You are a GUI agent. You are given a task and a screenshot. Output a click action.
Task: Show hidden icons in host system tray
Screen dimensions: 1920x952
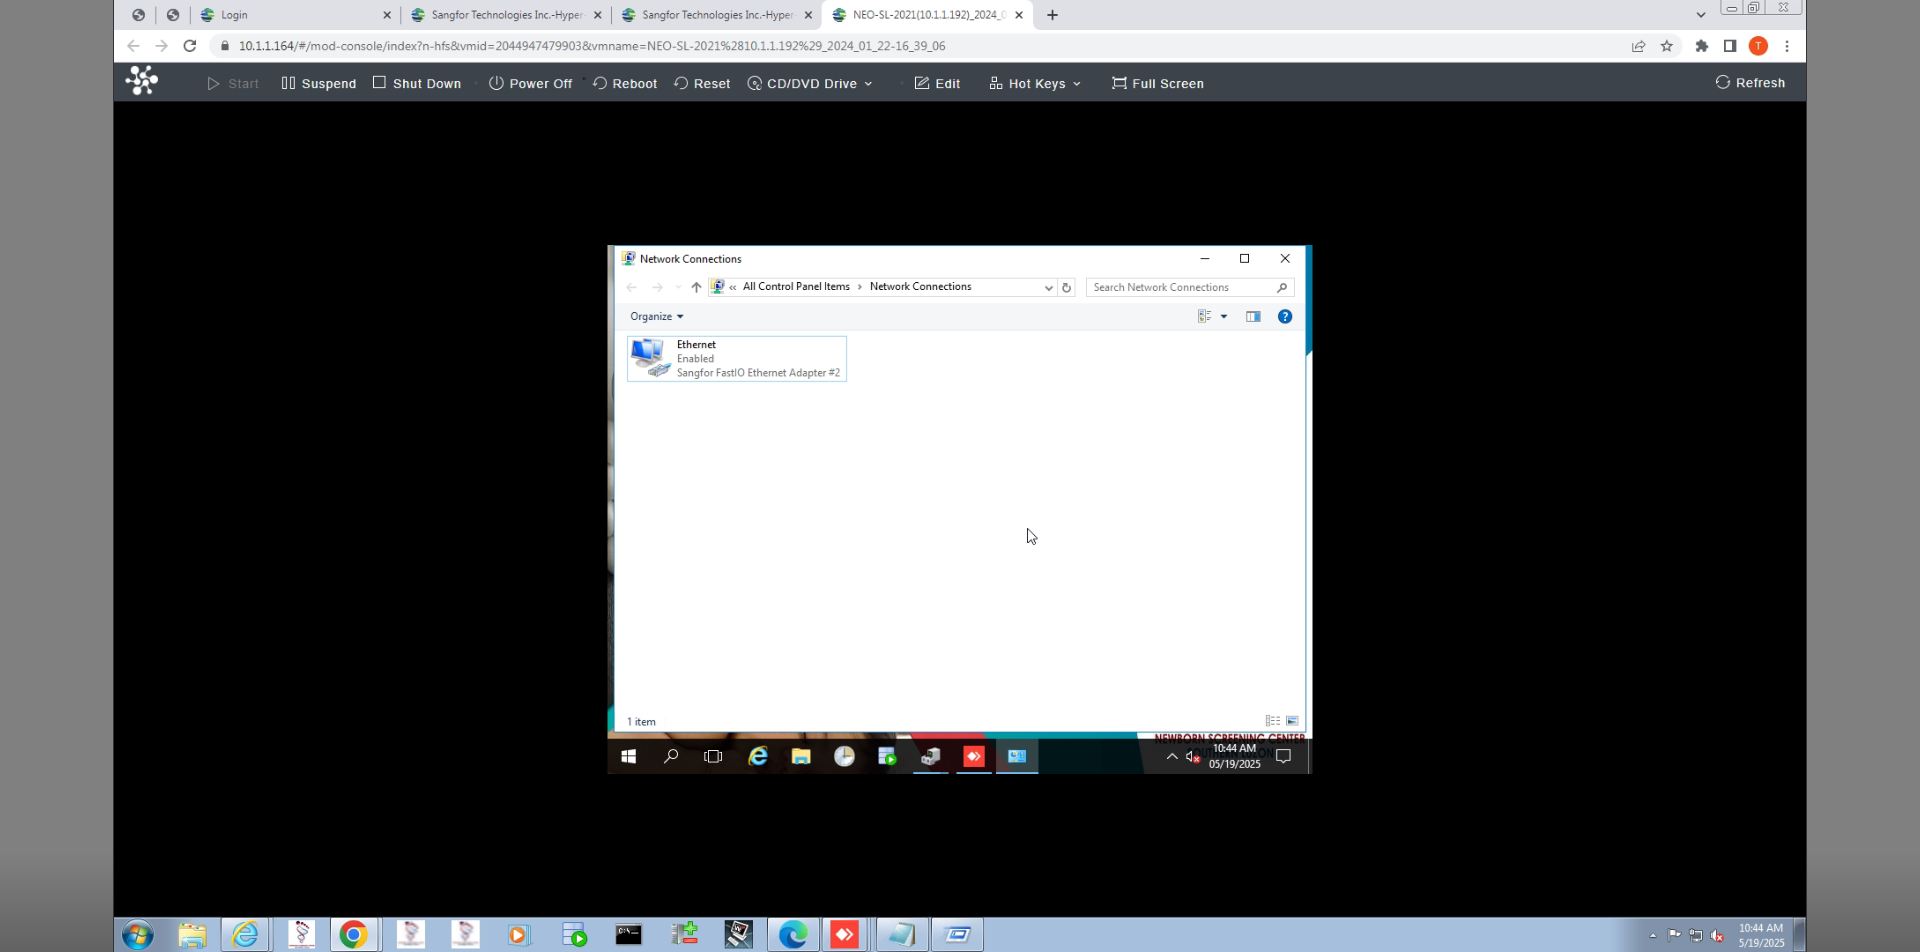pos(1653,936)
